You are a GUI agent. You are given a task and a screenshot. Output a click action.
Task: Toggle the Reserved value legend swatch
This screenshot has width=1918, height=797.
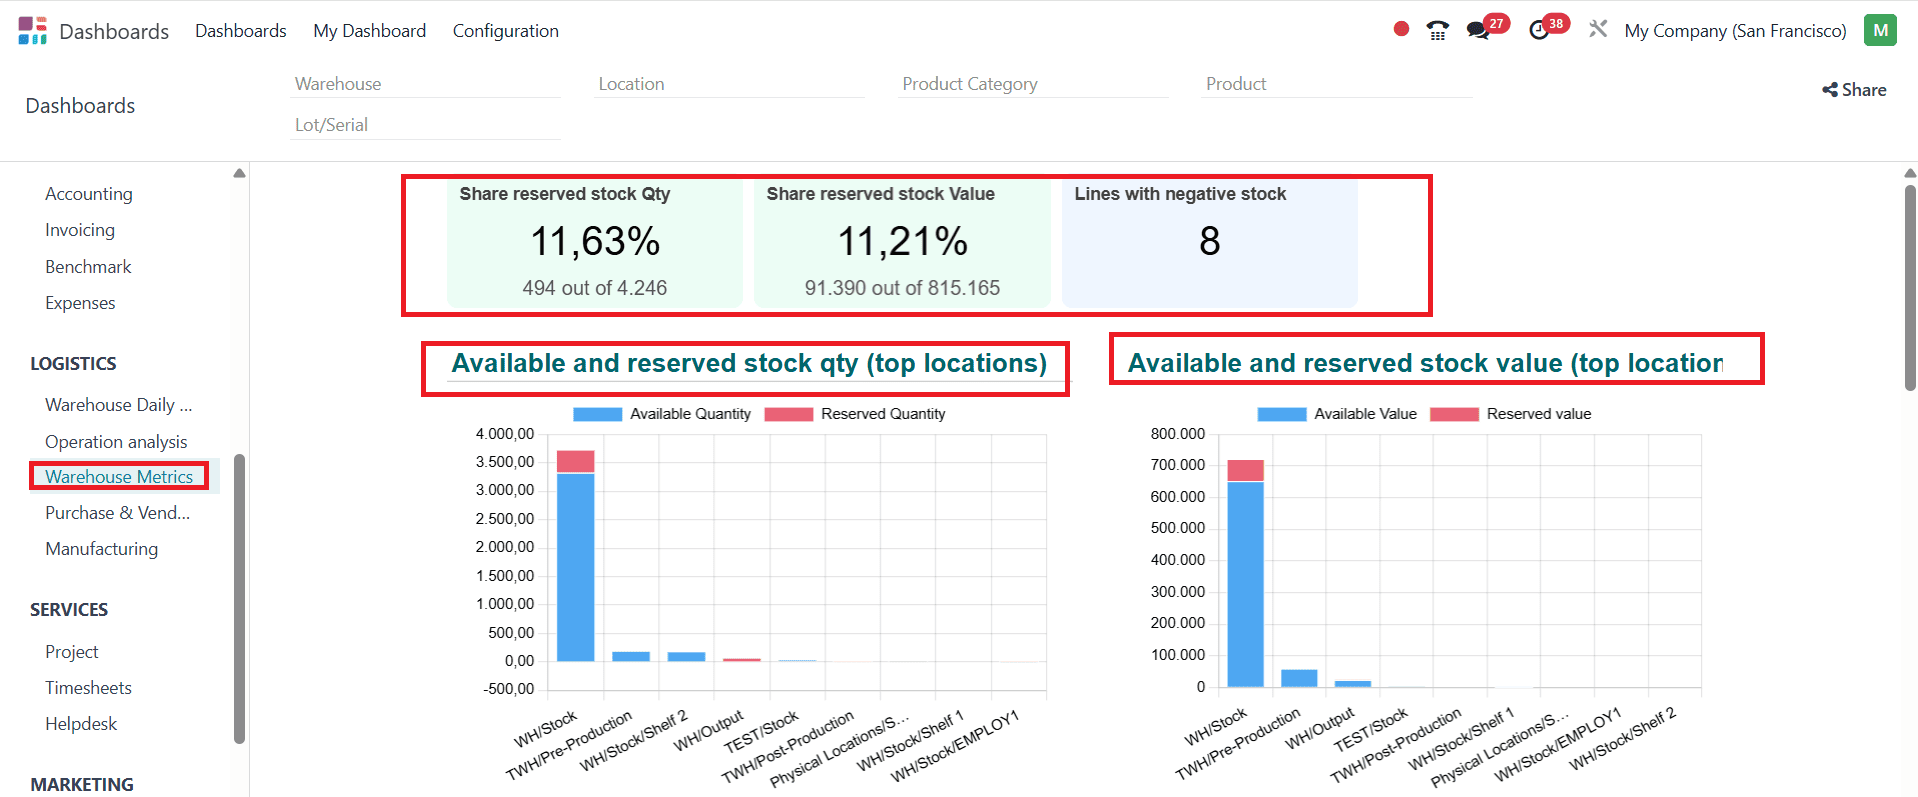pos(1454,414)
